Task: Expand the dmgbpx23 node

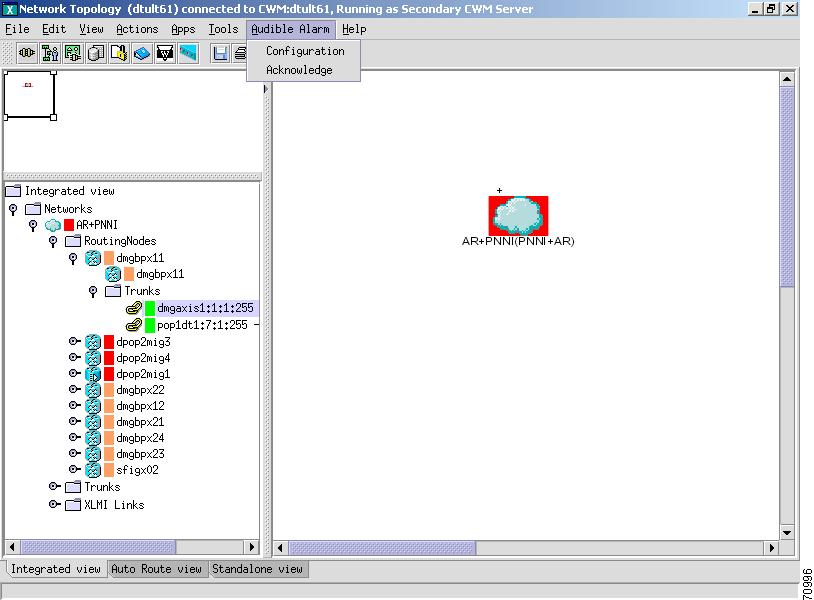Action: pyautogui.click(x=75, y=454)
